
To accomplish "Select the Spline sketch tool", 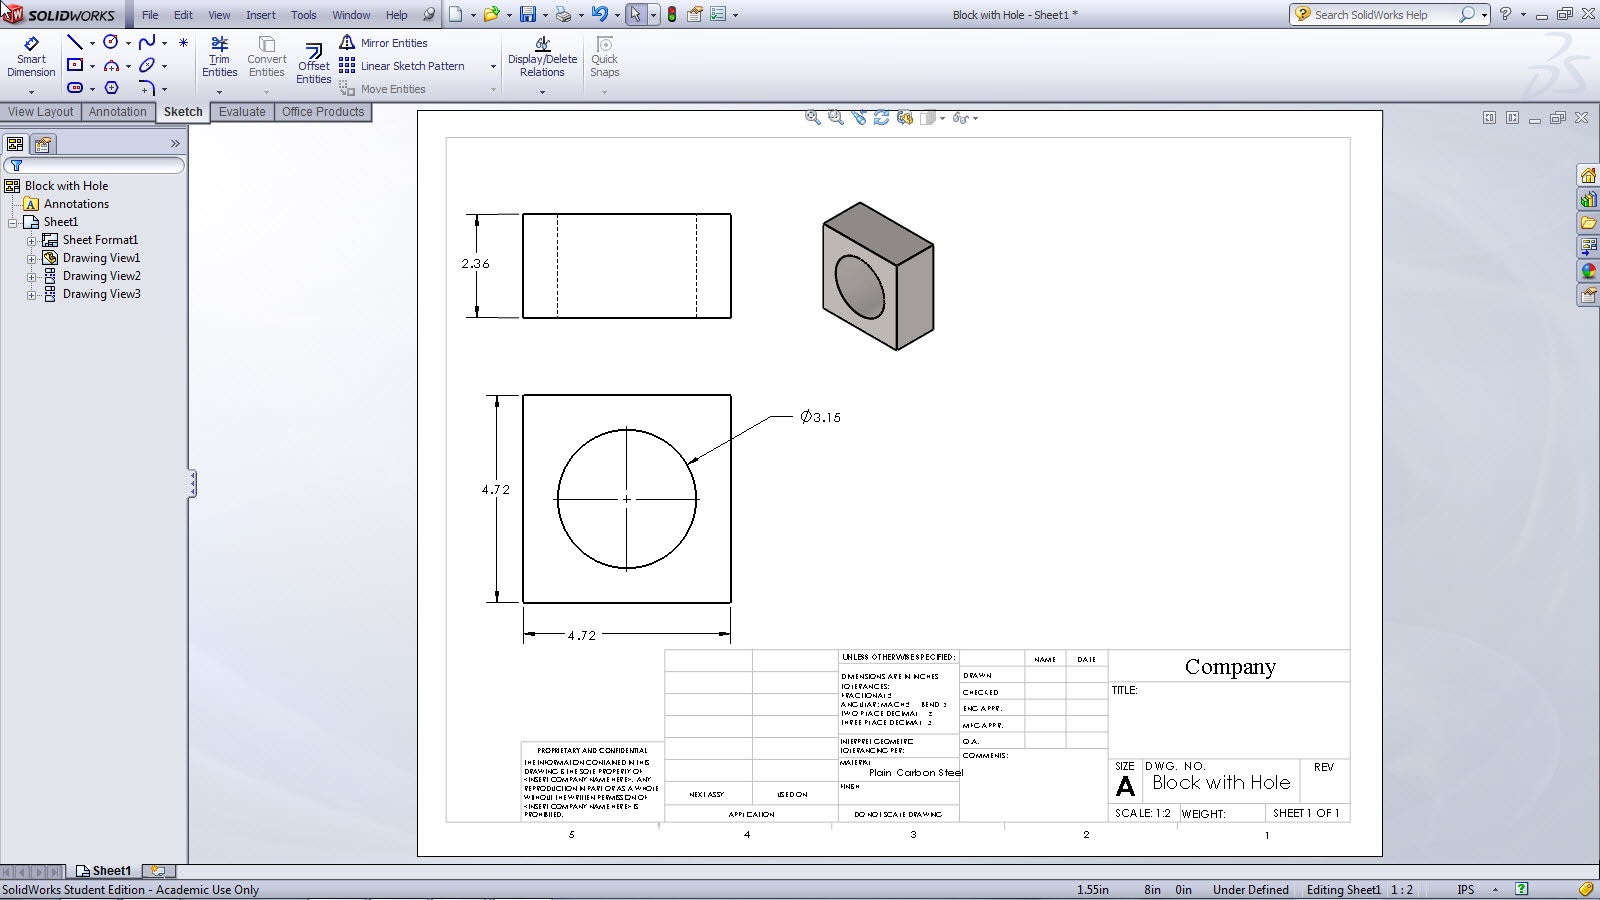I will [146, 42].
